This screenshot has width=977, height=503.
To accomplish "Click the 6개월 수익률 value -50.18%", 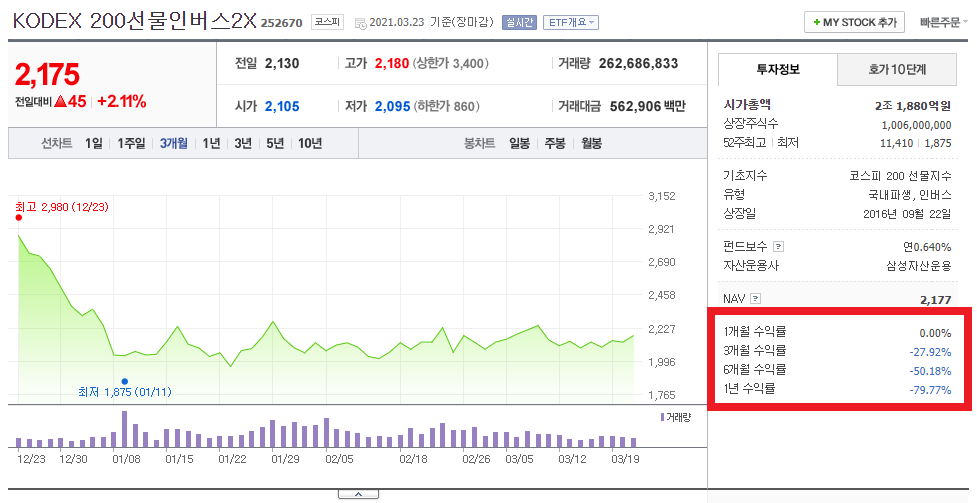I will tap(930, 371).
